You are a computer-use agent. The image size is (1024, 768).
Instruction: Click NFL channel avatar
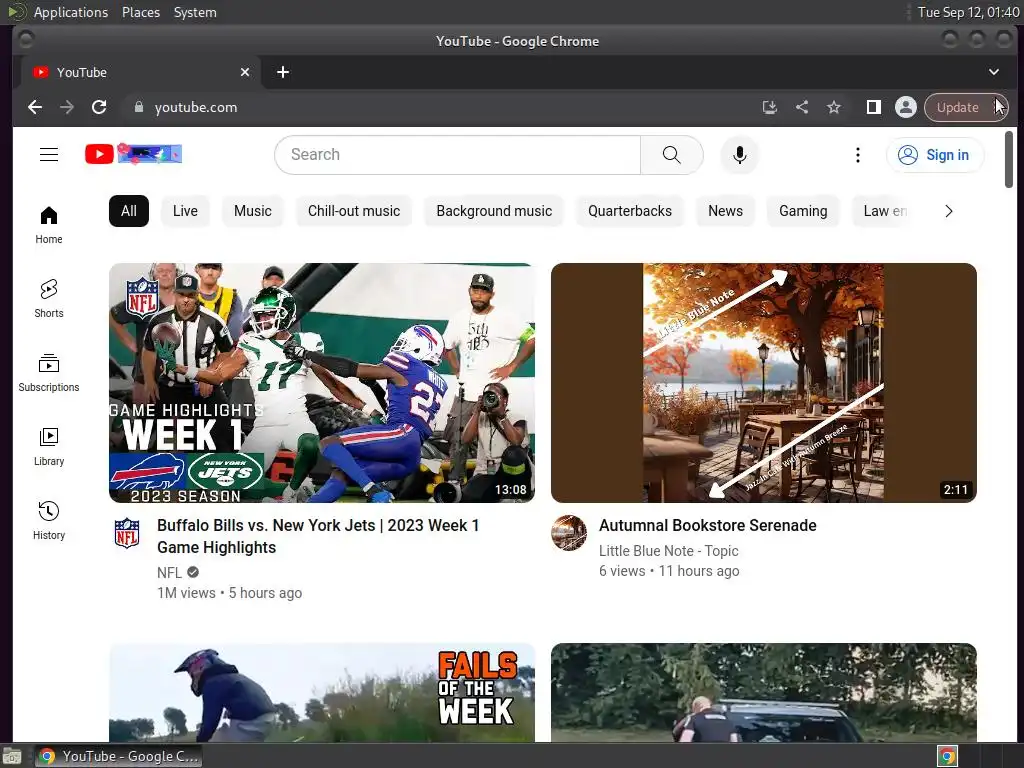click(127, 532)
